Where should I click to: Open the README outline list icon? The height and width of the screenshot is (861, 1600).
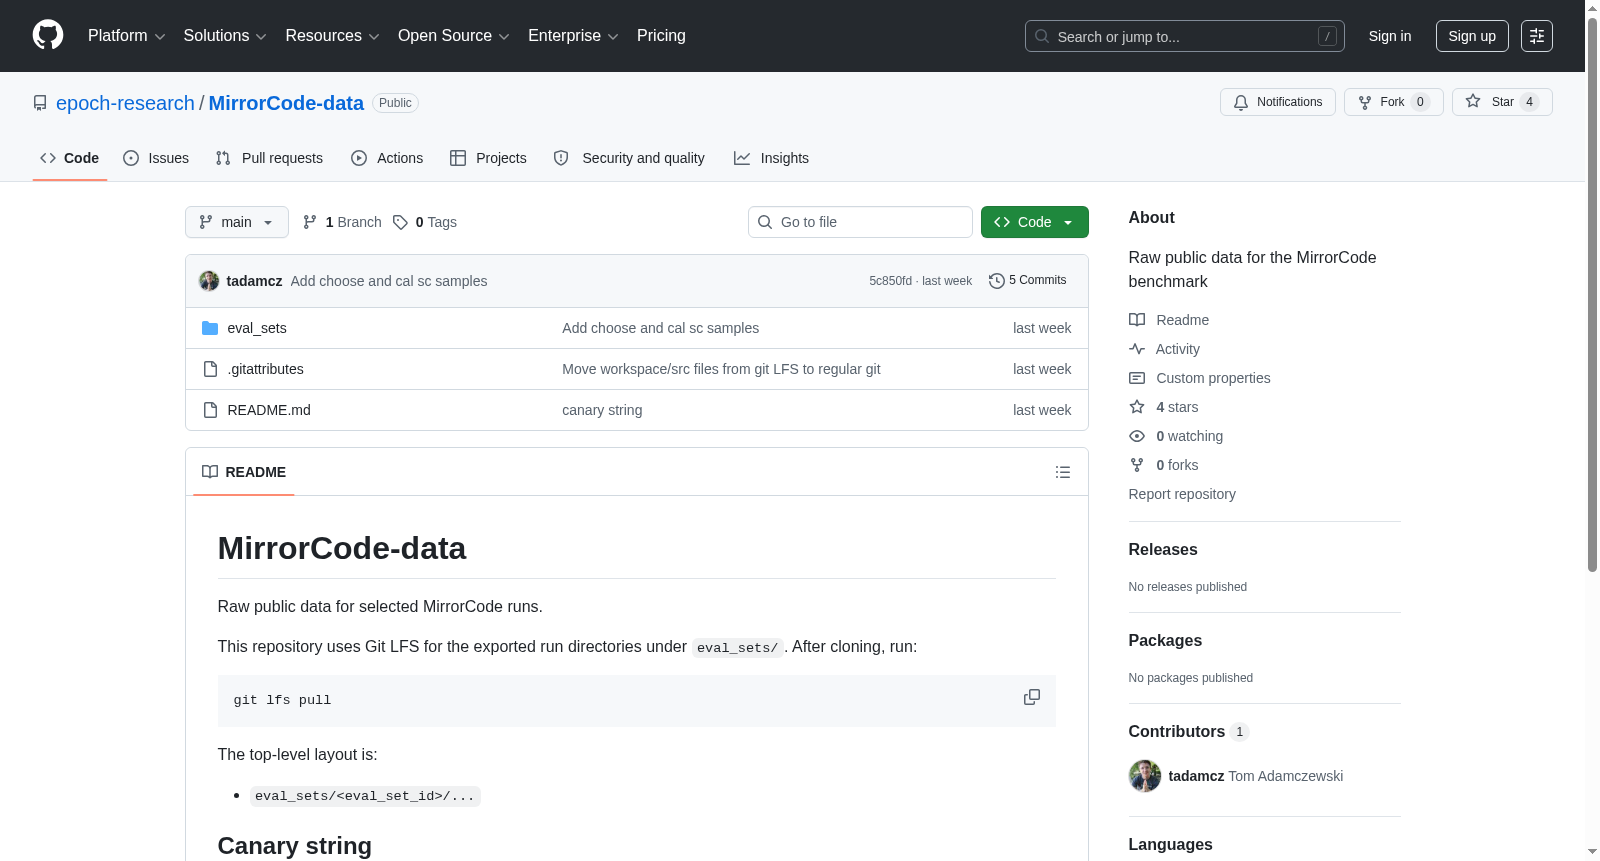(1063, 472)
